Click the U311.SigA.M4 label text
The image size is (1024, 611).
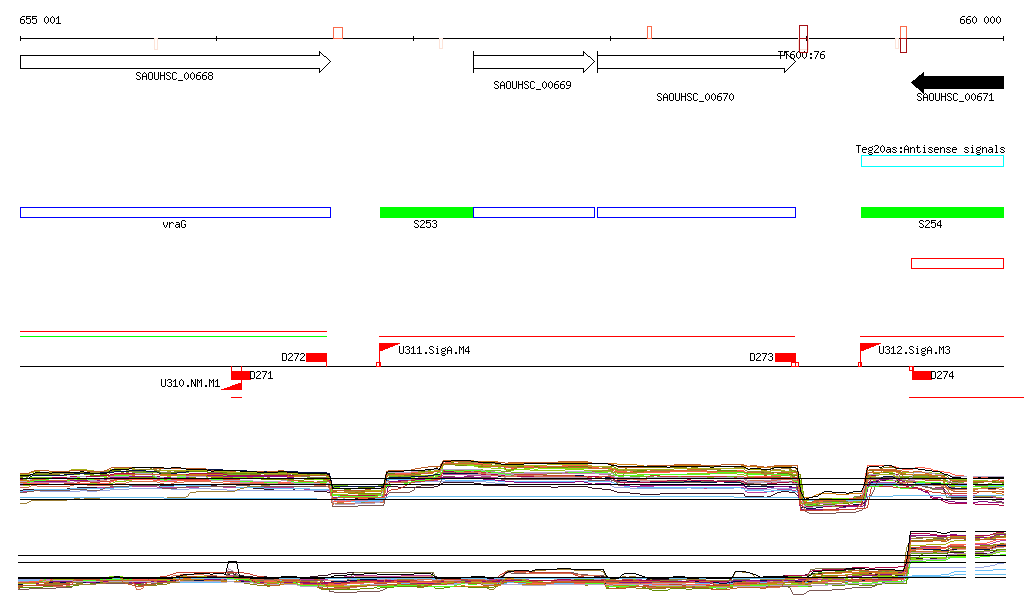click(434, 351)
